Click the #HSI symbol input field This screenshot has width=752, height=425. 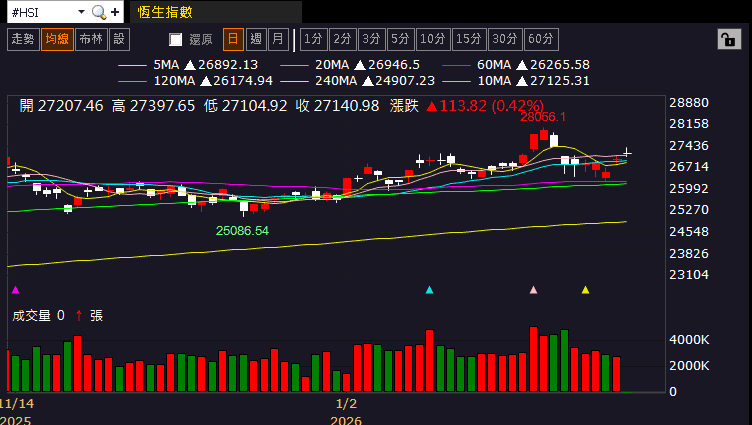pyautogui.click(x=38, y=12)
